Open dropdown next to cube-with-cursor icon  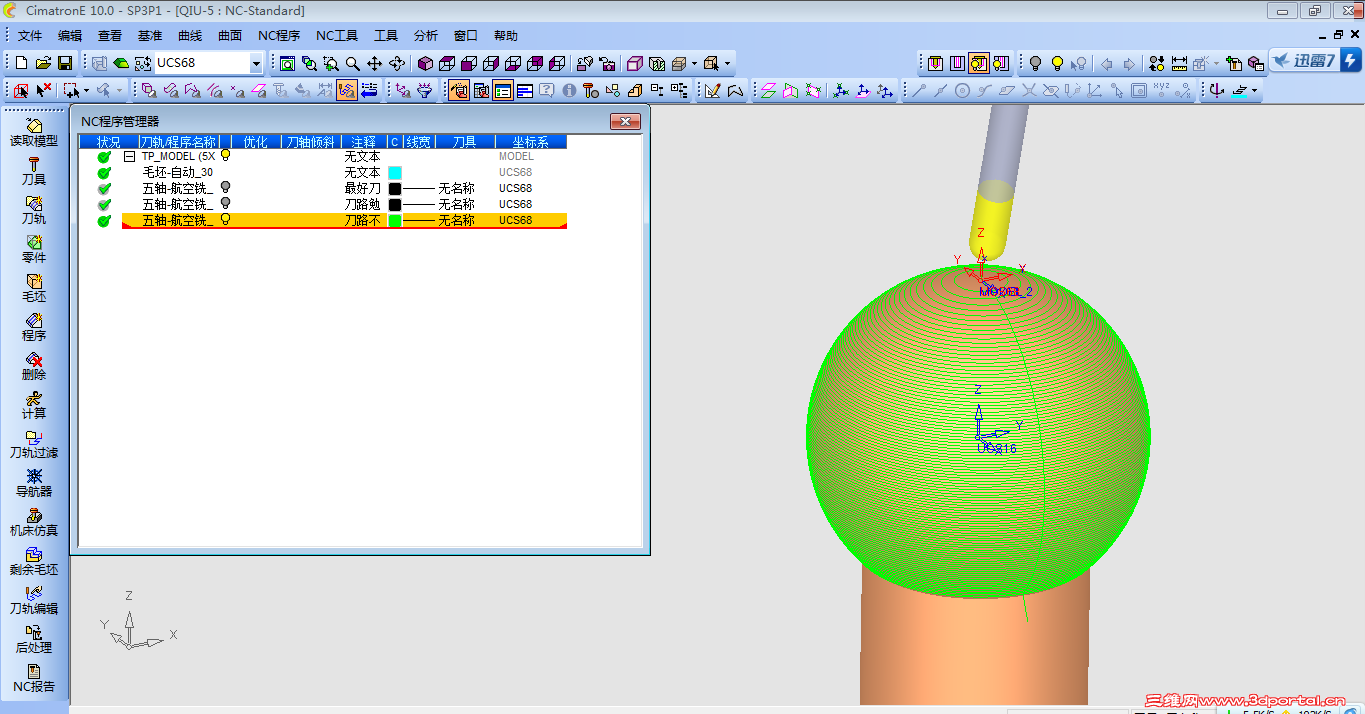click(x=727, y=63)
